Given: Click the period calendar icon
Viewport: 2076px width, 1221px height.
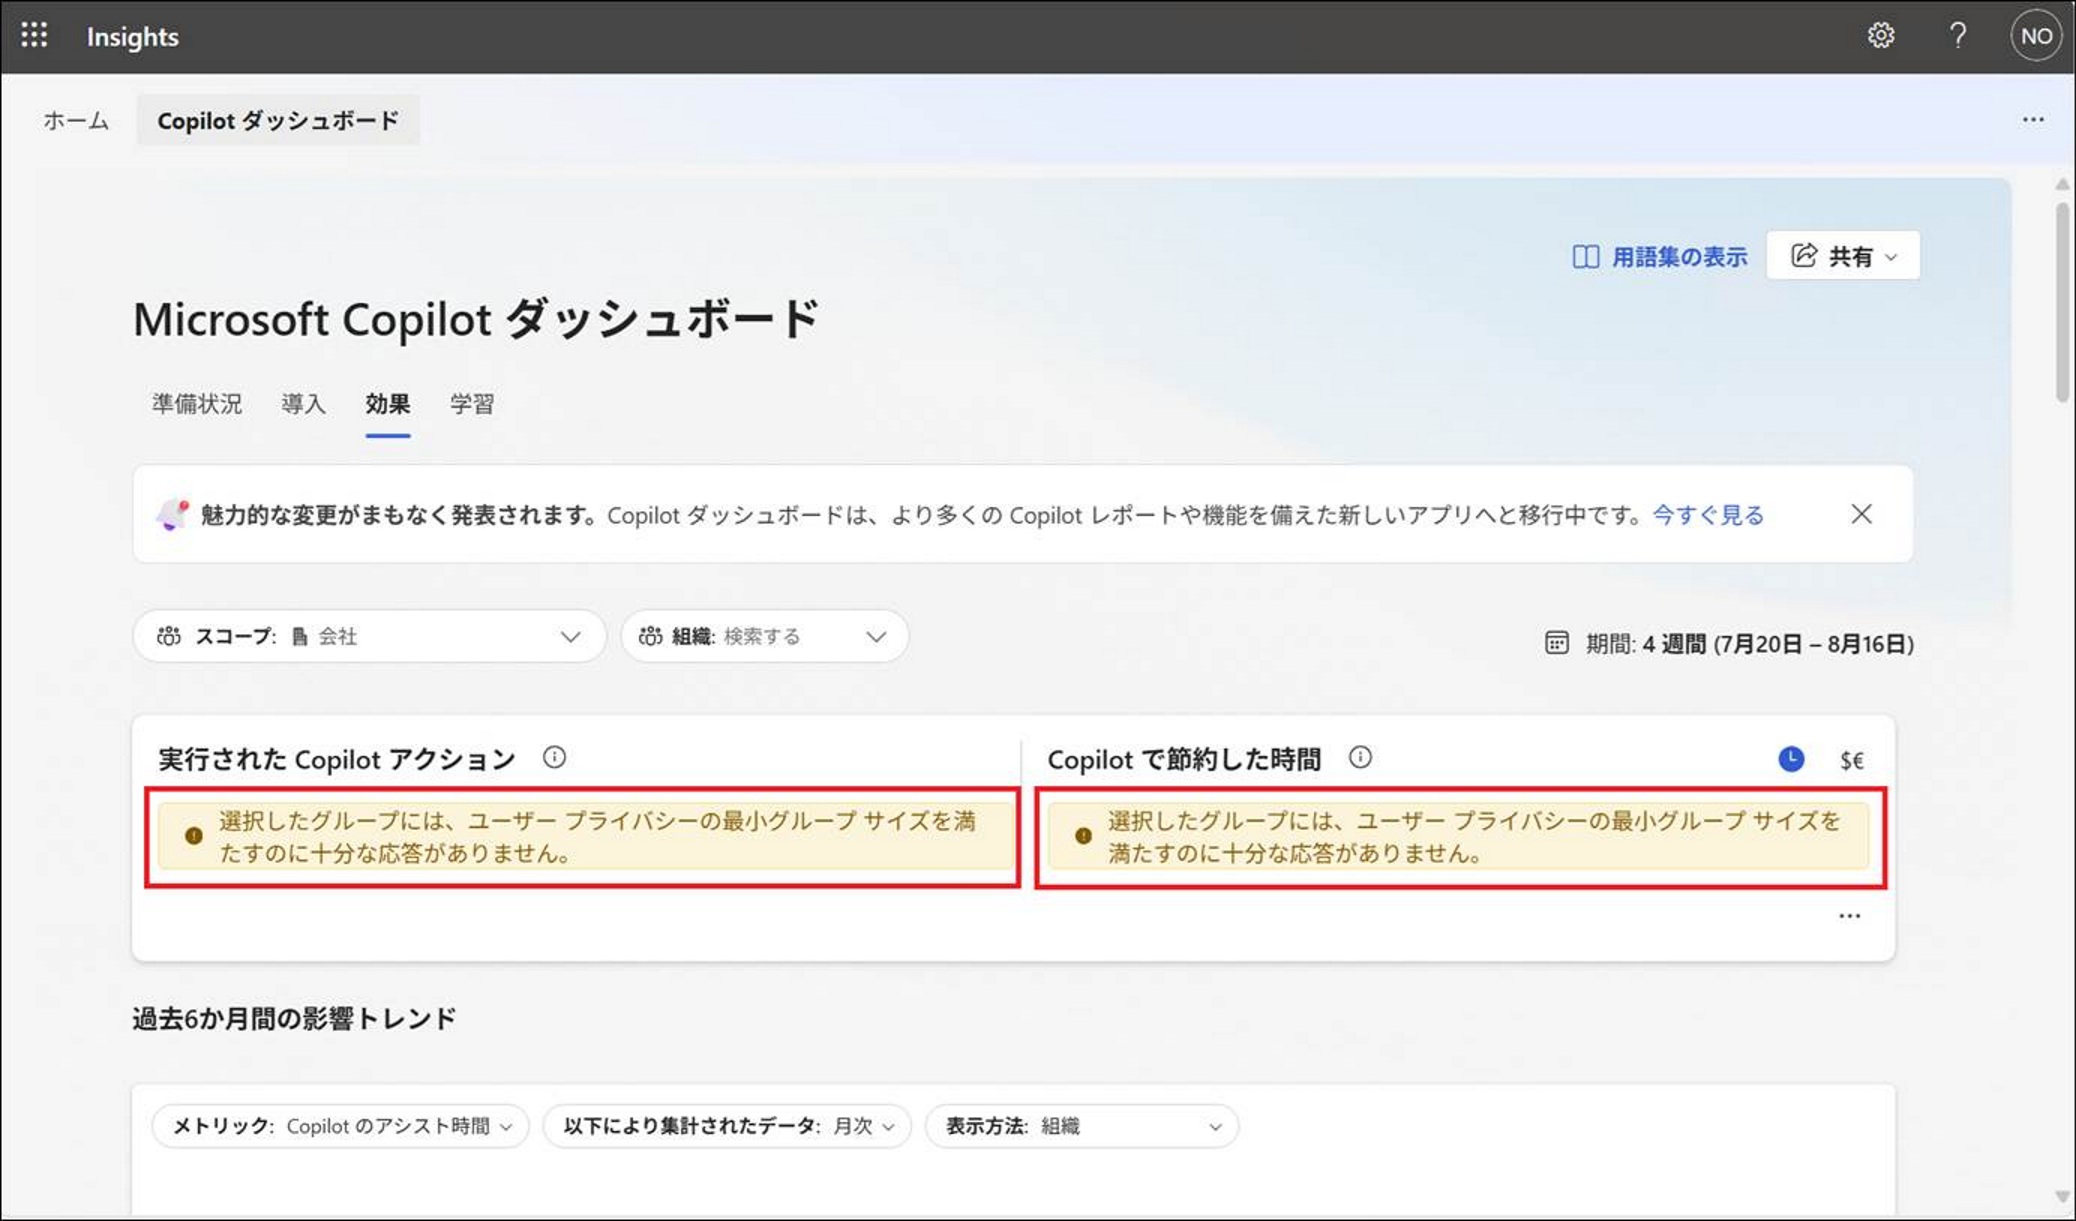Looking at the screenshot, I should tap(1556, 643).
